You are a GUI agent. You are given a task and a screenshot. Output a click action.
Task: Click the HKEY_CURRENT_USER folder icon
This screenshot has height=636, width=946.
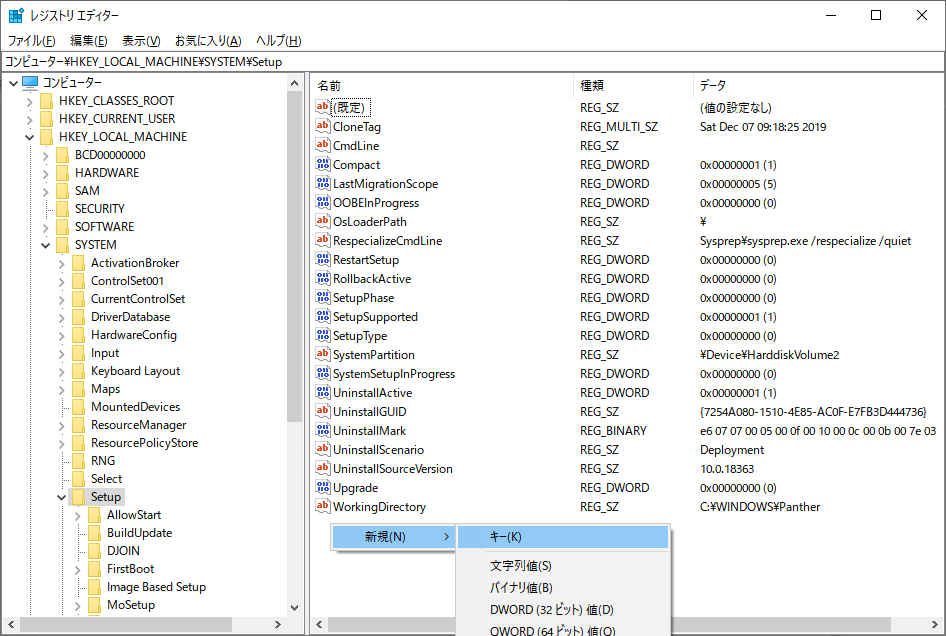tap(47, 119)
